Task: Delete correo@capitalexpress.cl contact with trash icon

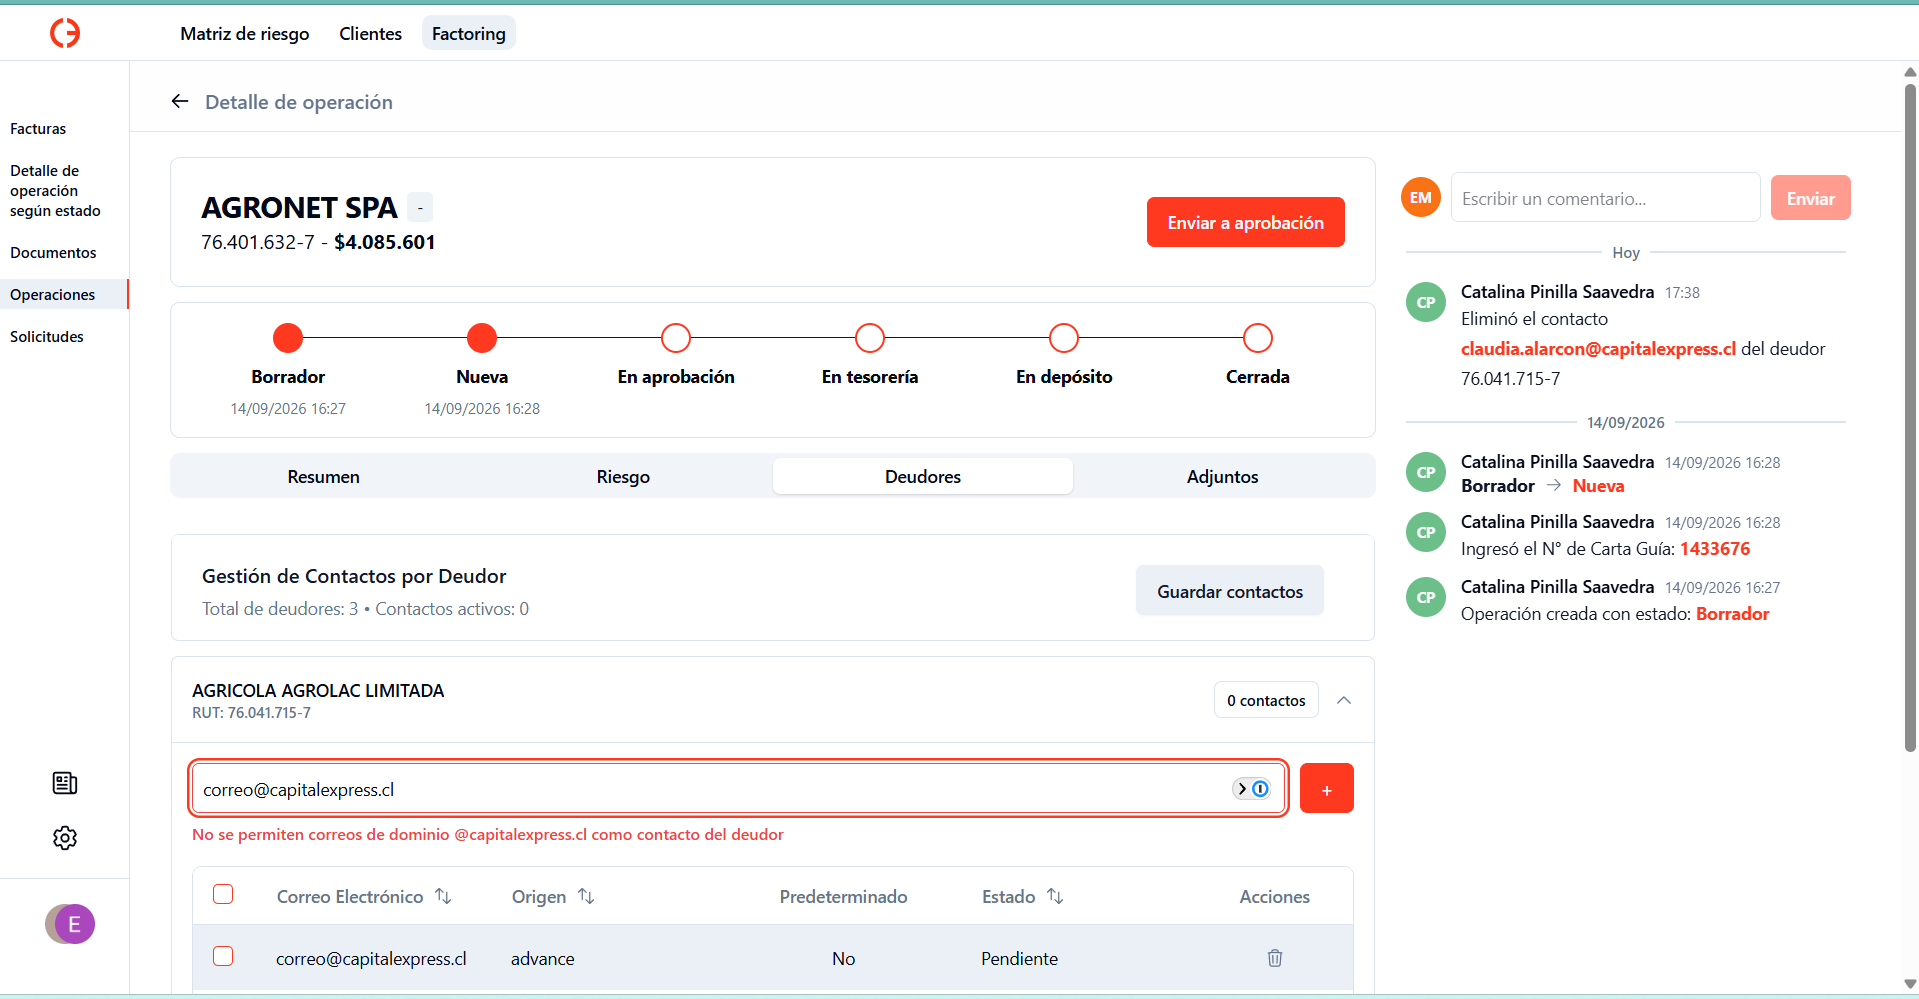Action: pos(1275,958)
